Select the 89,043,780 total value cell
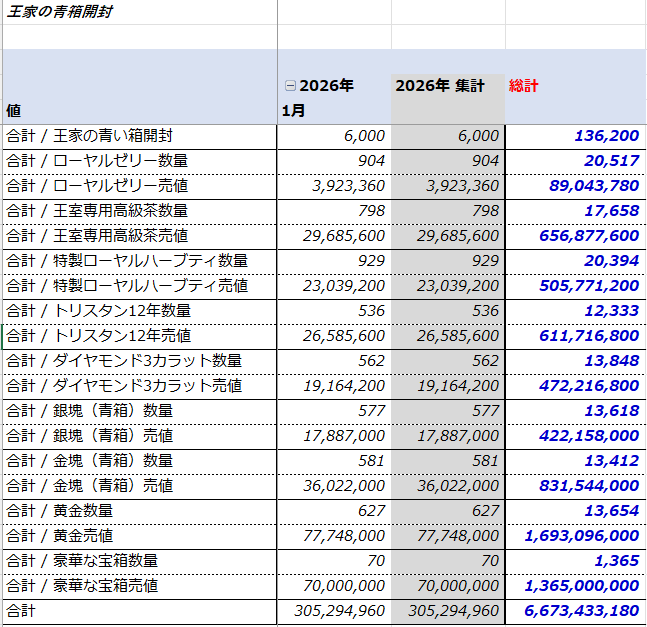Screen dimensions: 647x627 point(593,186)
